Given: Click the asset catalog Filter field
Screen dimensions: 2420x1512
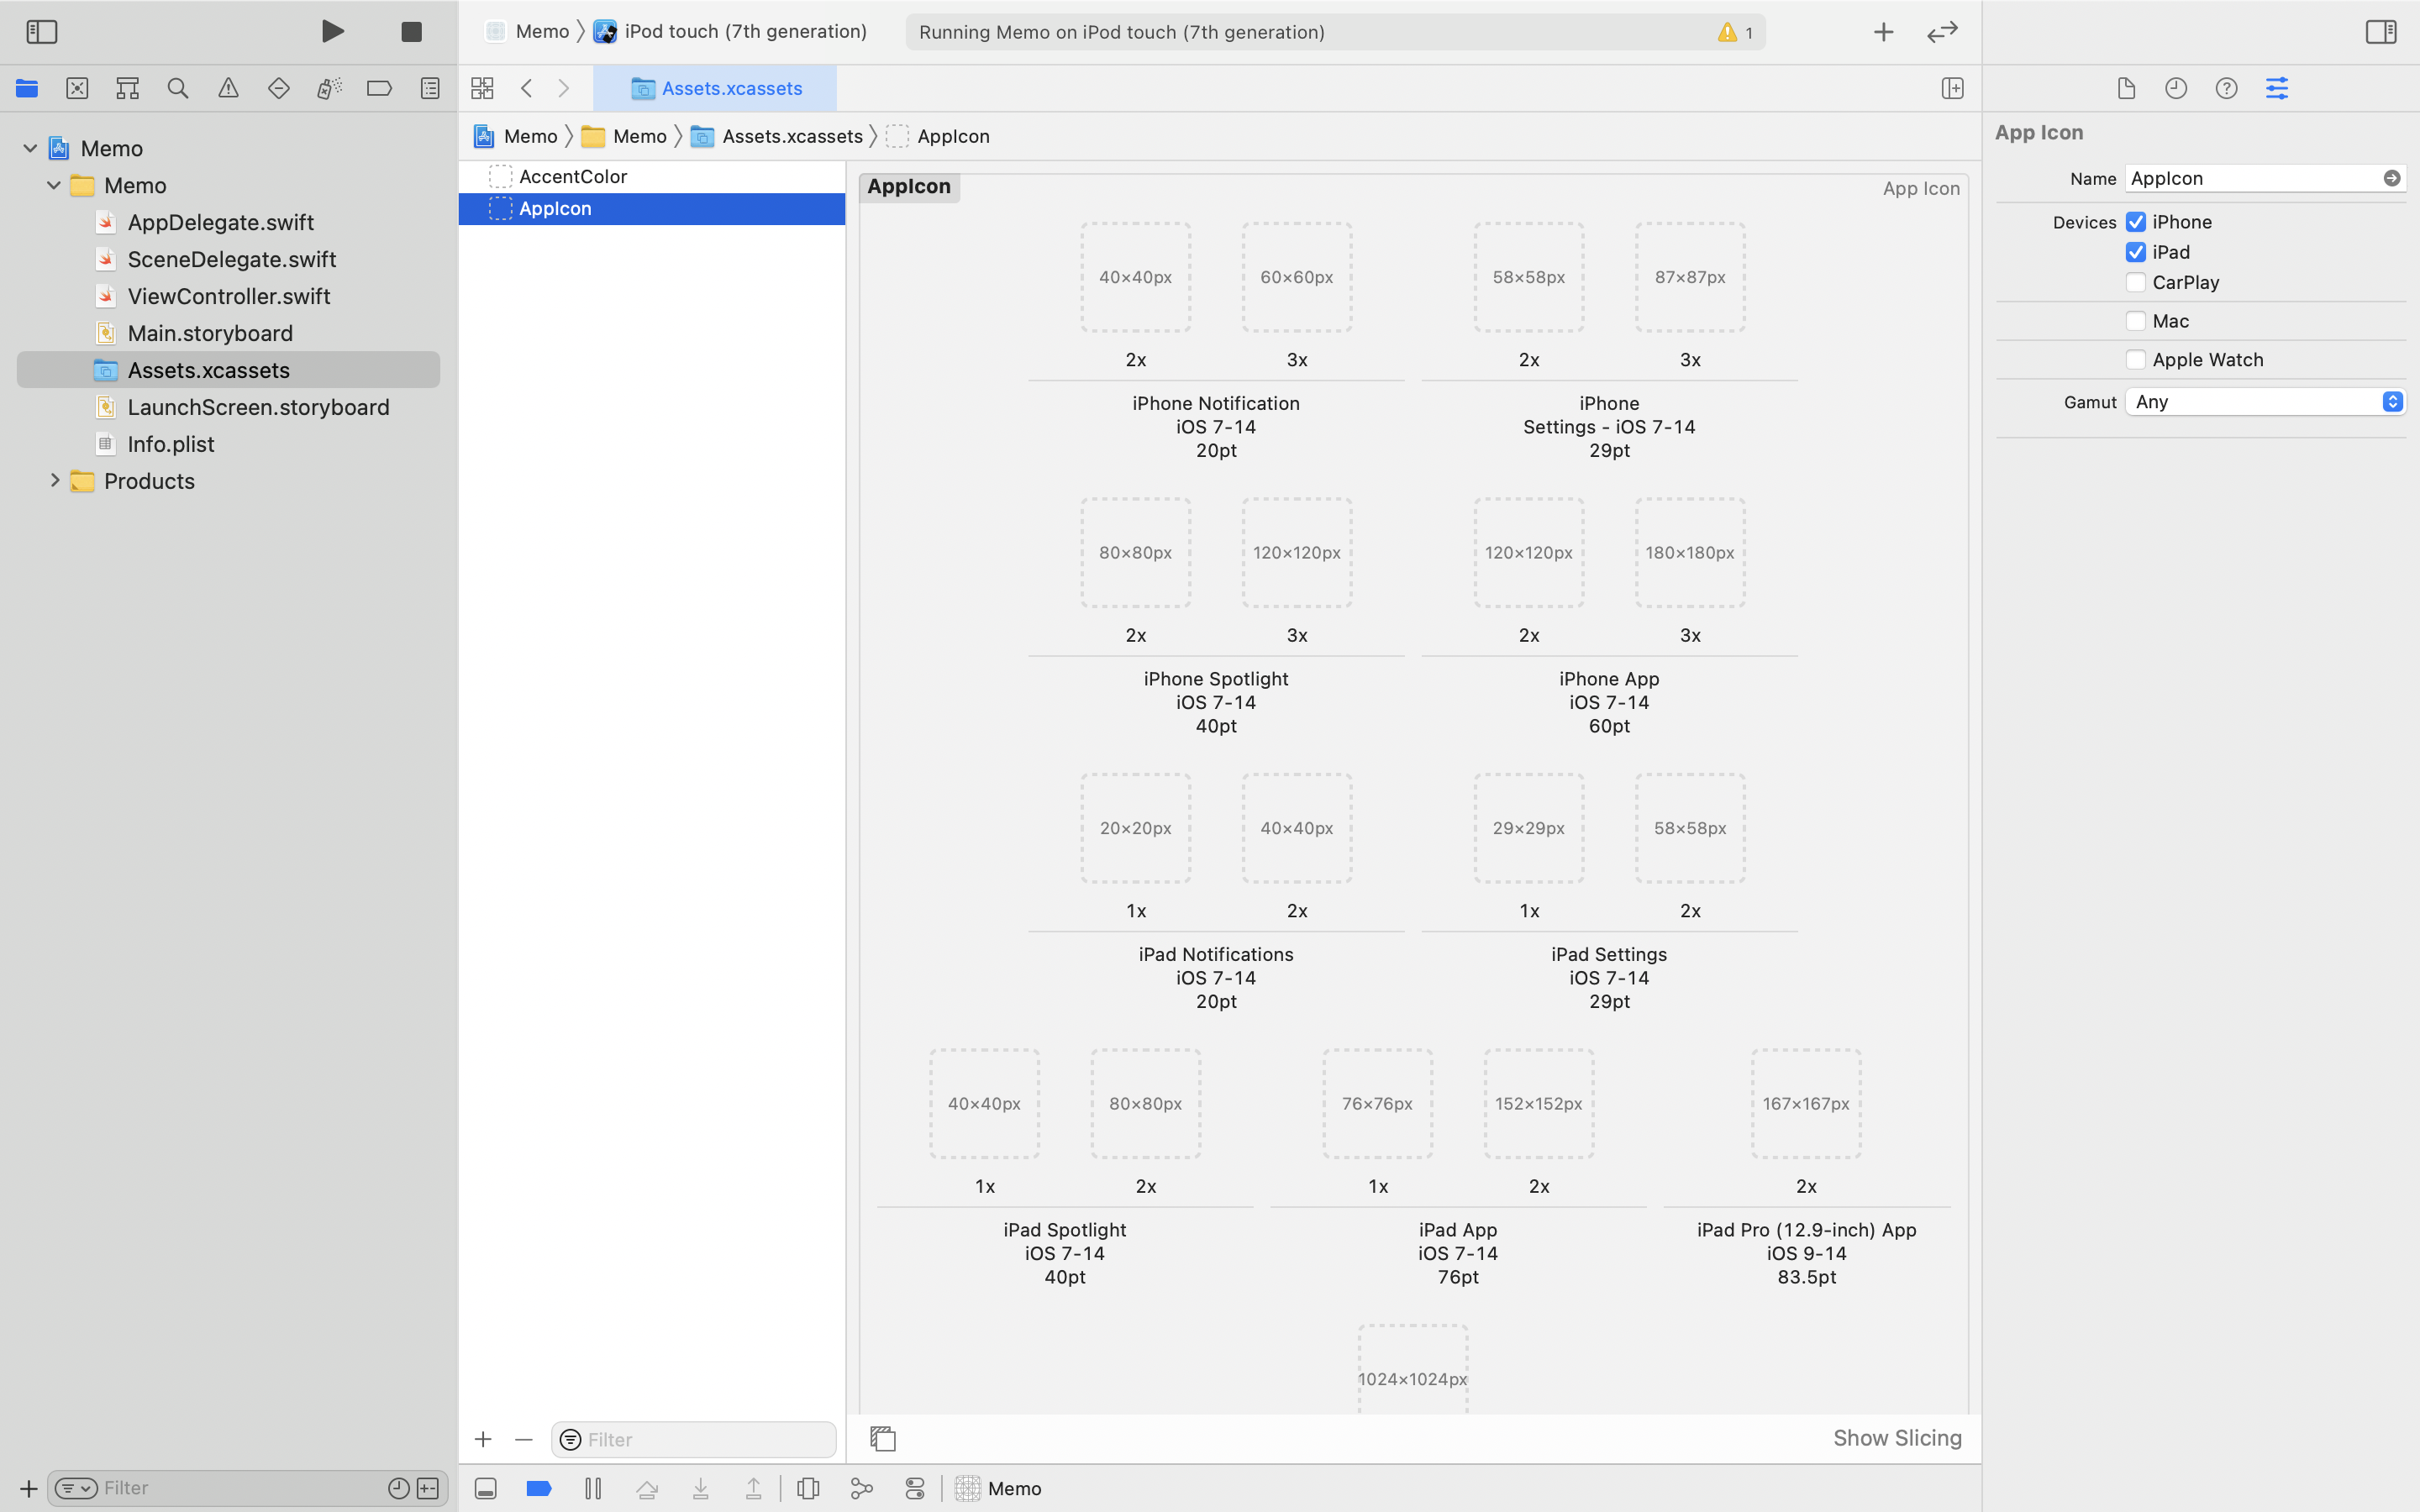Looking at the screenshot, I should pos(706,1439).
